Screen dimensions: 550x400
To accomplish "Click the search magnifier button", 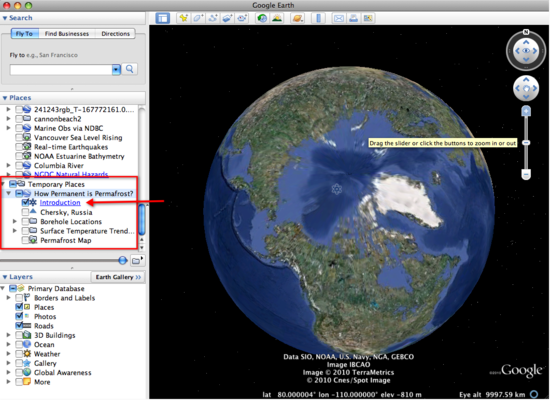I will click(x=130, y=69).
